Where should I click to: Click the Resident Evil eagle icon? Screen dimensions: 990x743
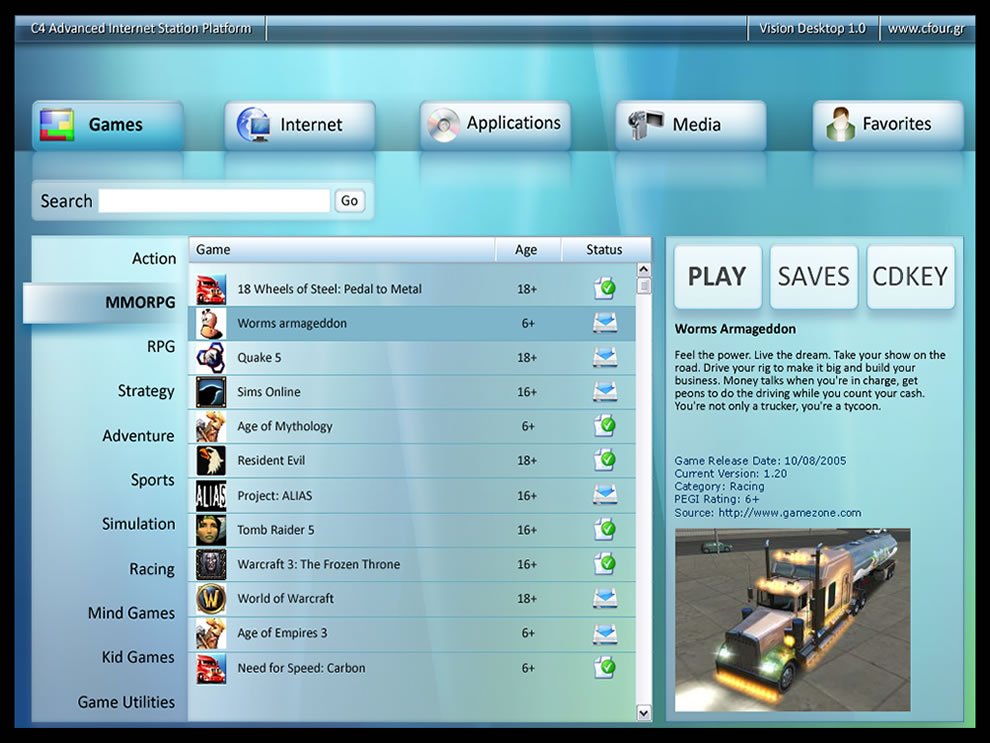point(211,461)
